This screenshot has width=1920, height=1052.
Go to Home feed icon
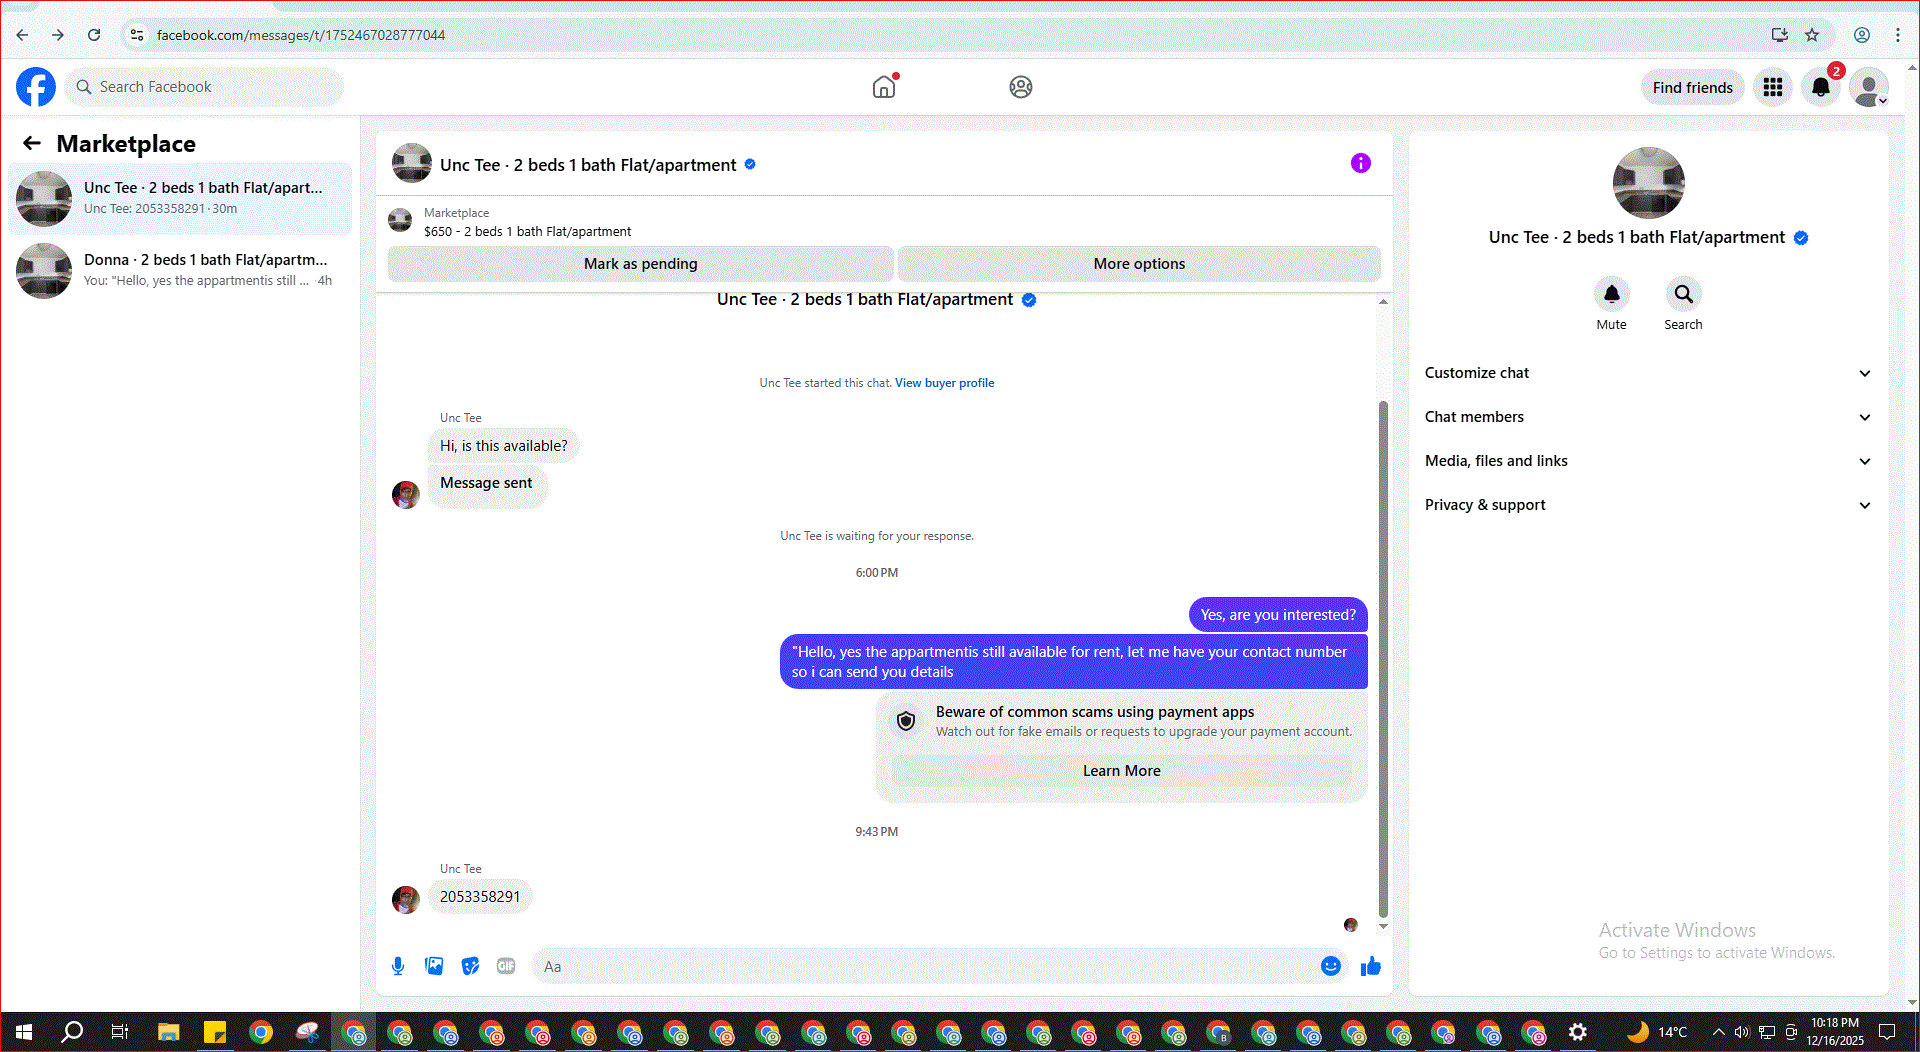[x=884, y=87]
